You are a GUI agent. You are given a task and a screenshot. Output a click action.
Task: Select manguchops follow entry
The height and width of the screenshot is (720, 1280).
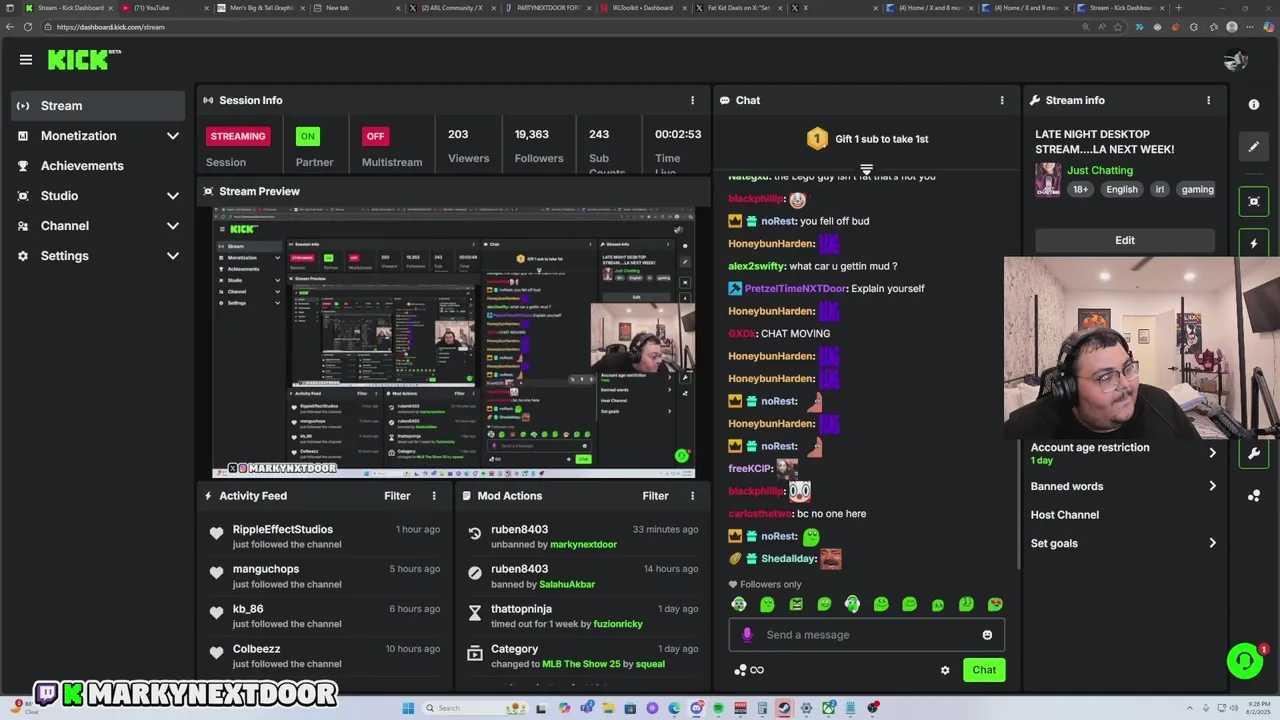pyautogui.click(x=324, y=576)
